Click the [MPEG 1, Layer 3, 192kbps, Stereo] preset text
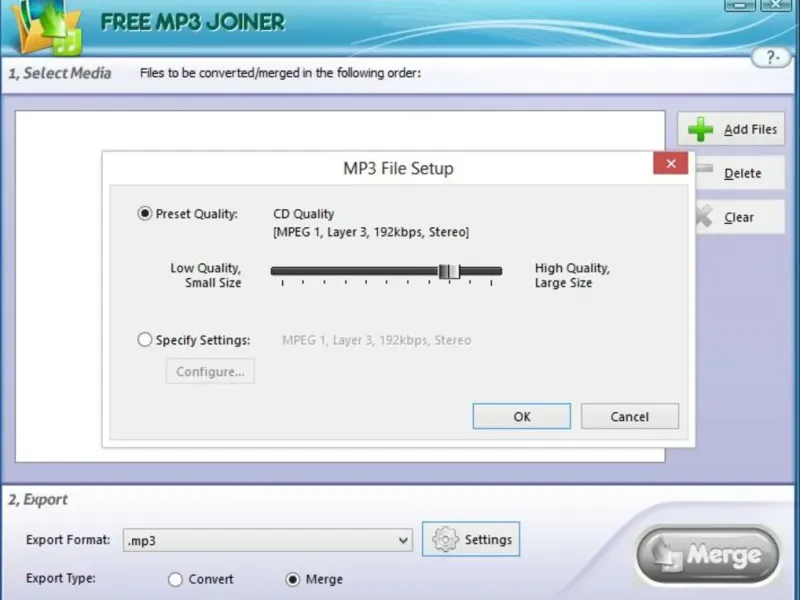The width and height of the screenshot is (800, 600). (x=371, y=232)
